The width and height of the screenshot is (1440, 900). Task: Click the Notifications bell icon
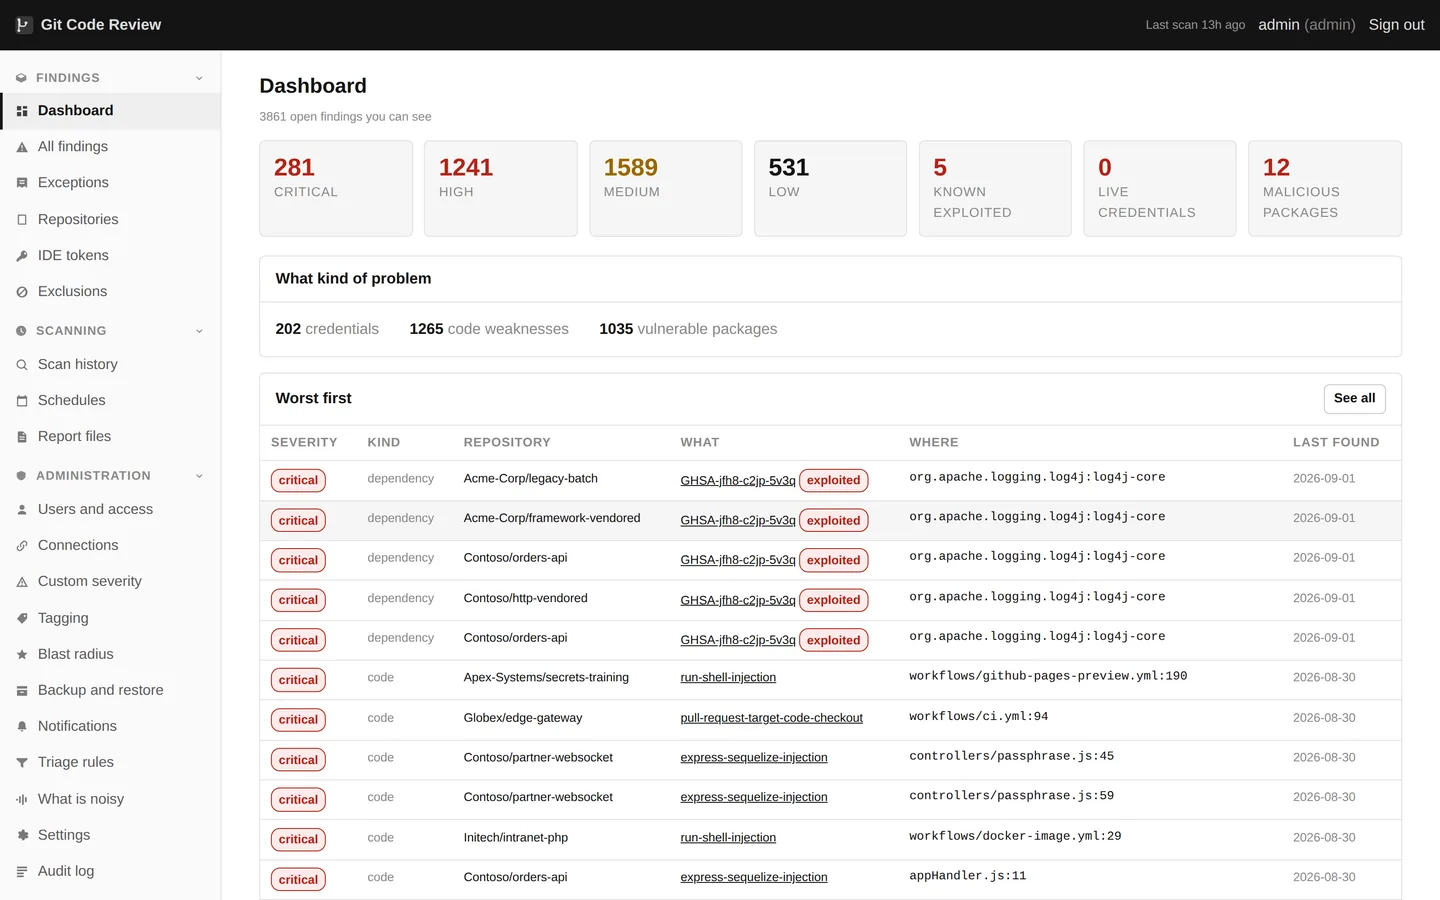(22, 727)
